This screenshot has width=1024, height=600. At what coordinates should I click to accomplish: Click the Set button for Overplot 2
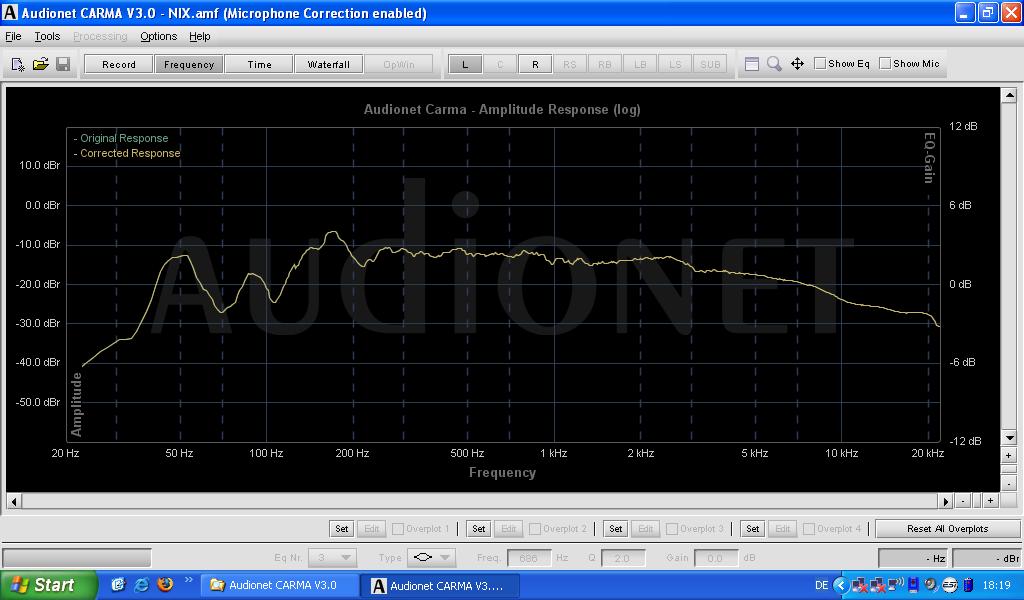point(479,529)
